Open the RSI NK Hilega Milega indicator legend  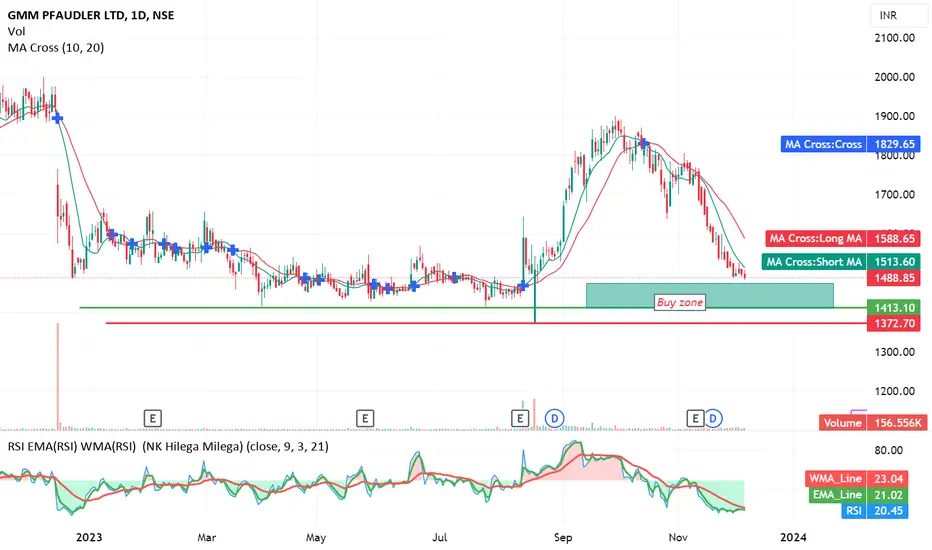tap(168, 446)
